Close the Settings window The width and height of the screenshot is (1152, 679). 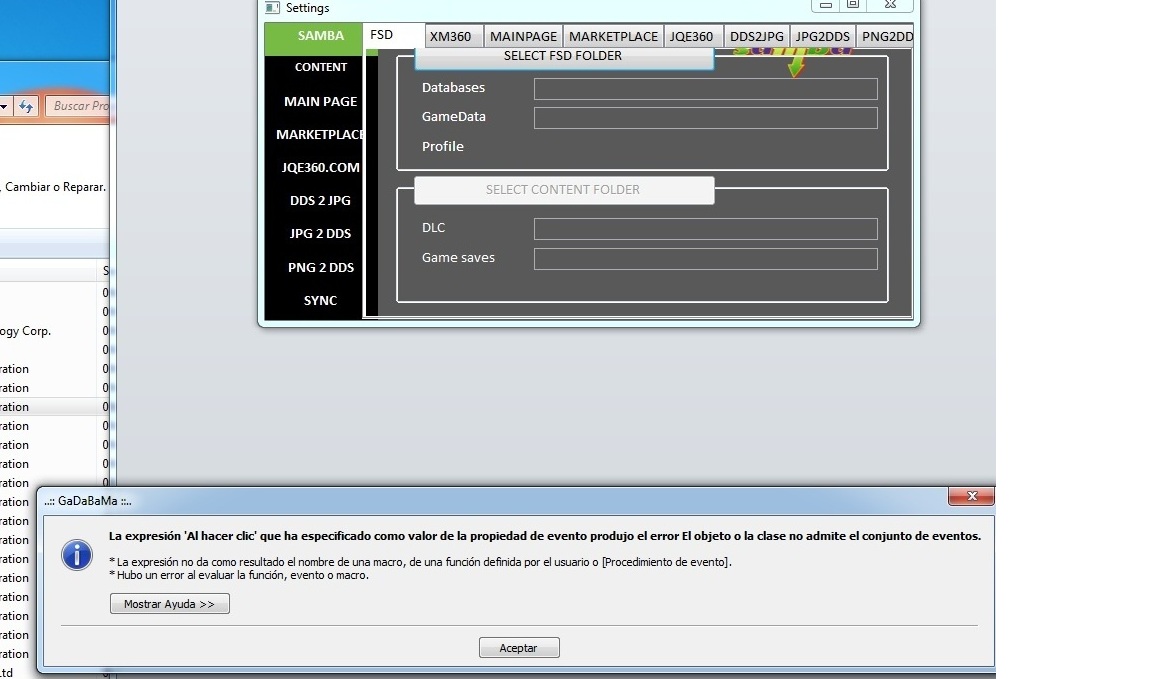890,5
